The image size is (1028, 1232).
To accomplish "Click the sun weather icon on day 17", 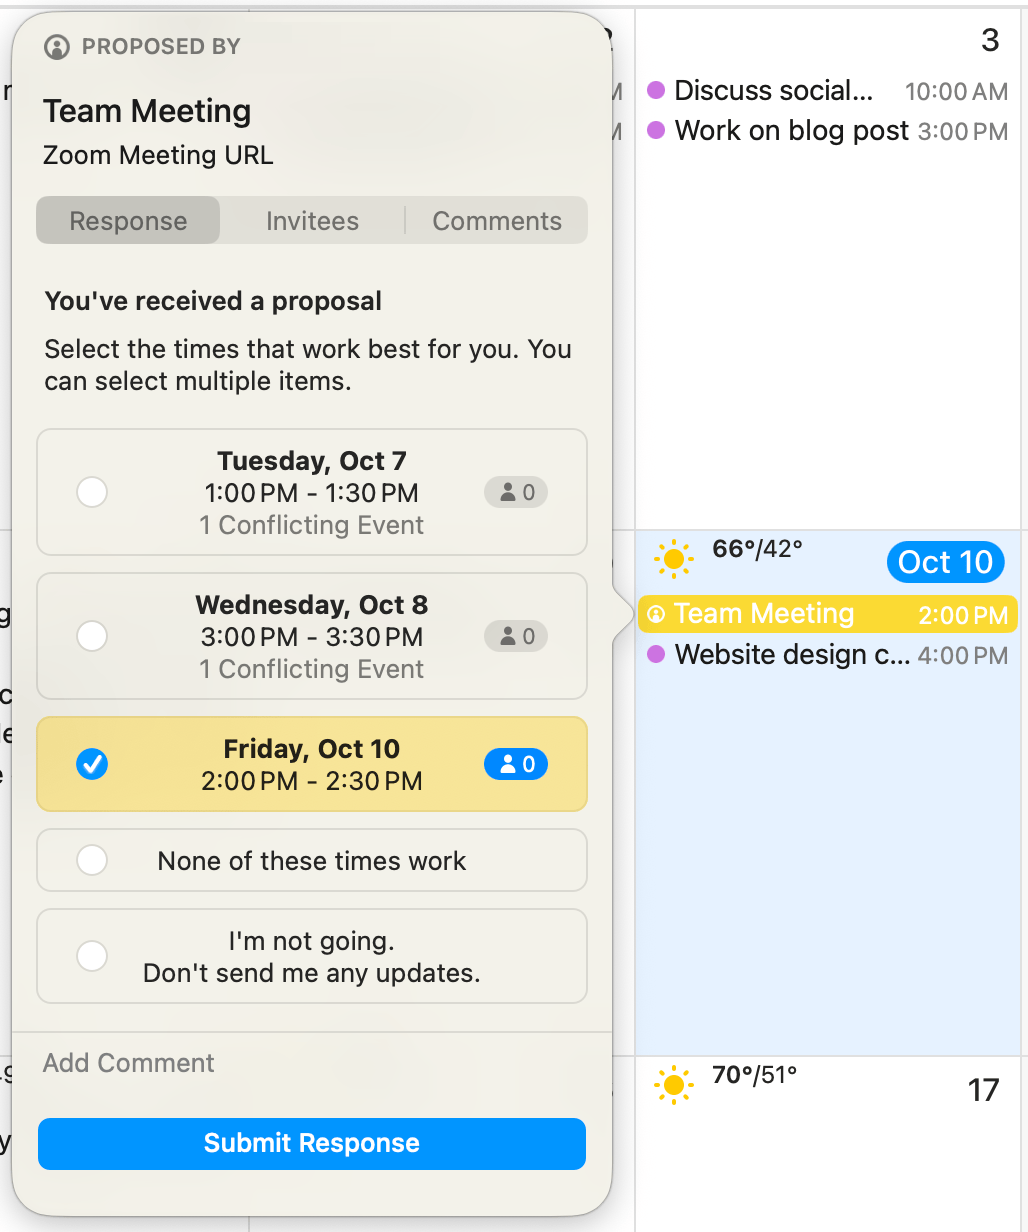I will [673, 1084].
